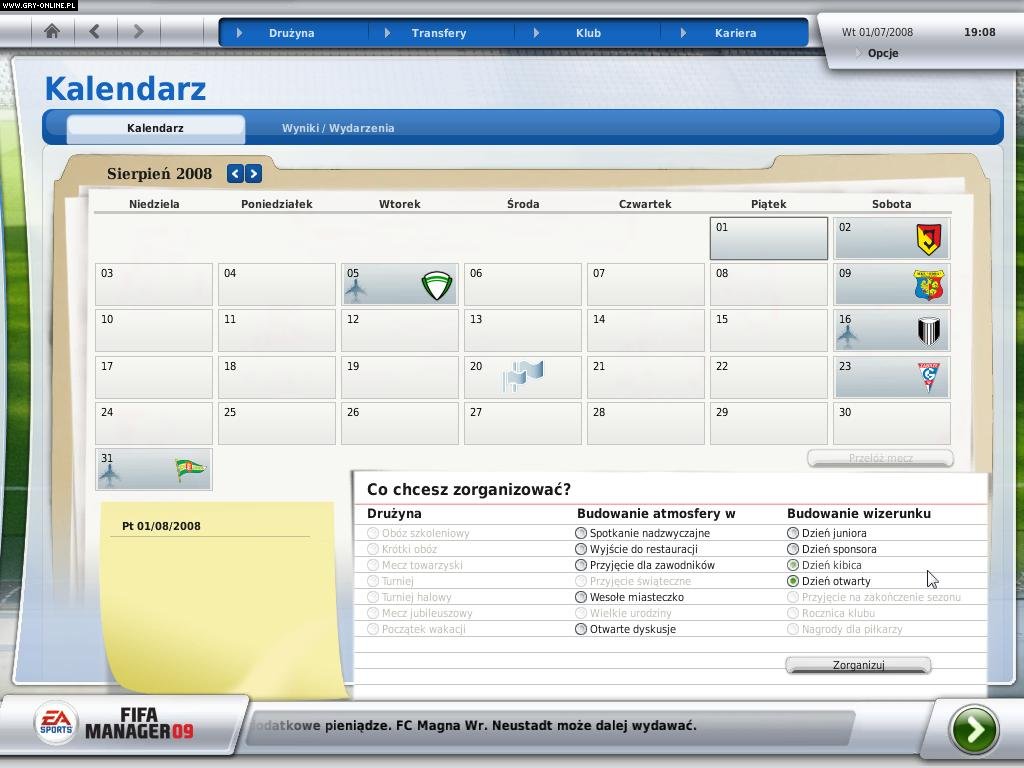Choose Wyjście do restauracji option
1024x768 pixels.
581,549
